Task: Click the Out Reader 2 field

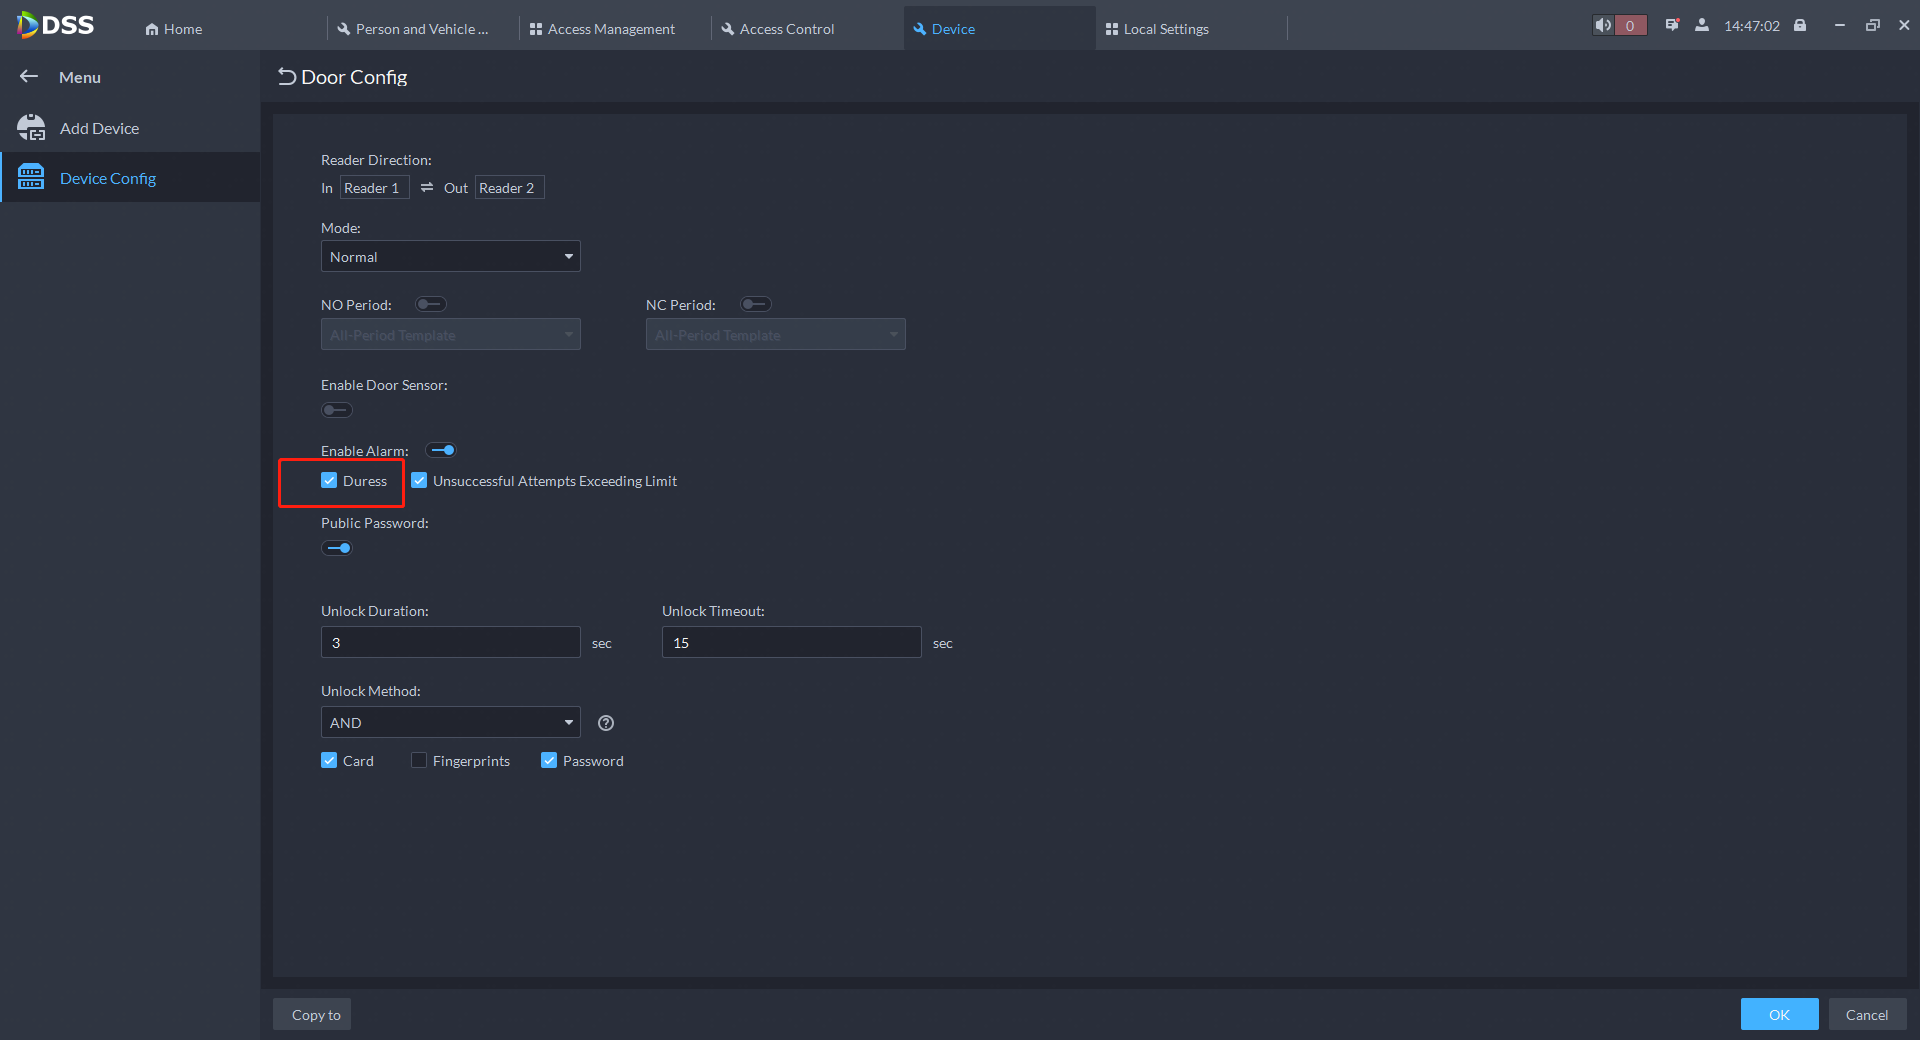Action: point(509,187)
